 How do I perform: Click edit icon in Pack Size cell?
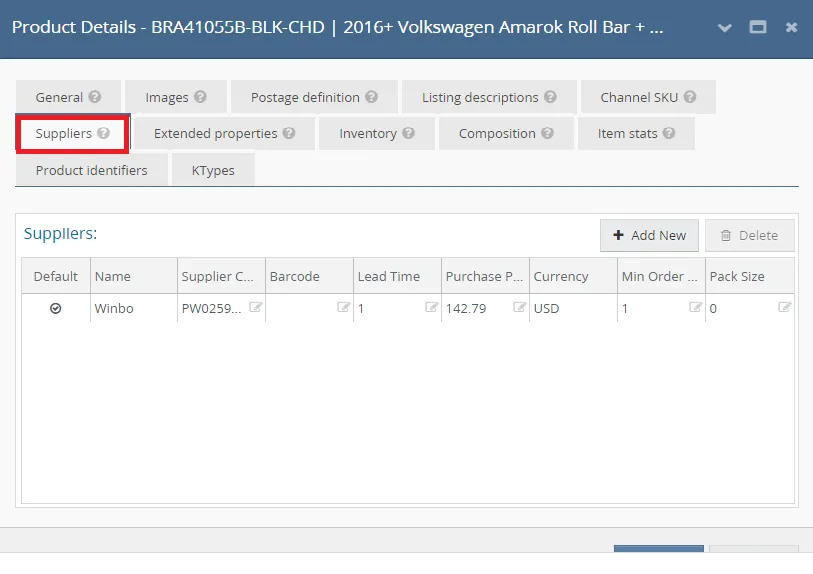point(784,307)
